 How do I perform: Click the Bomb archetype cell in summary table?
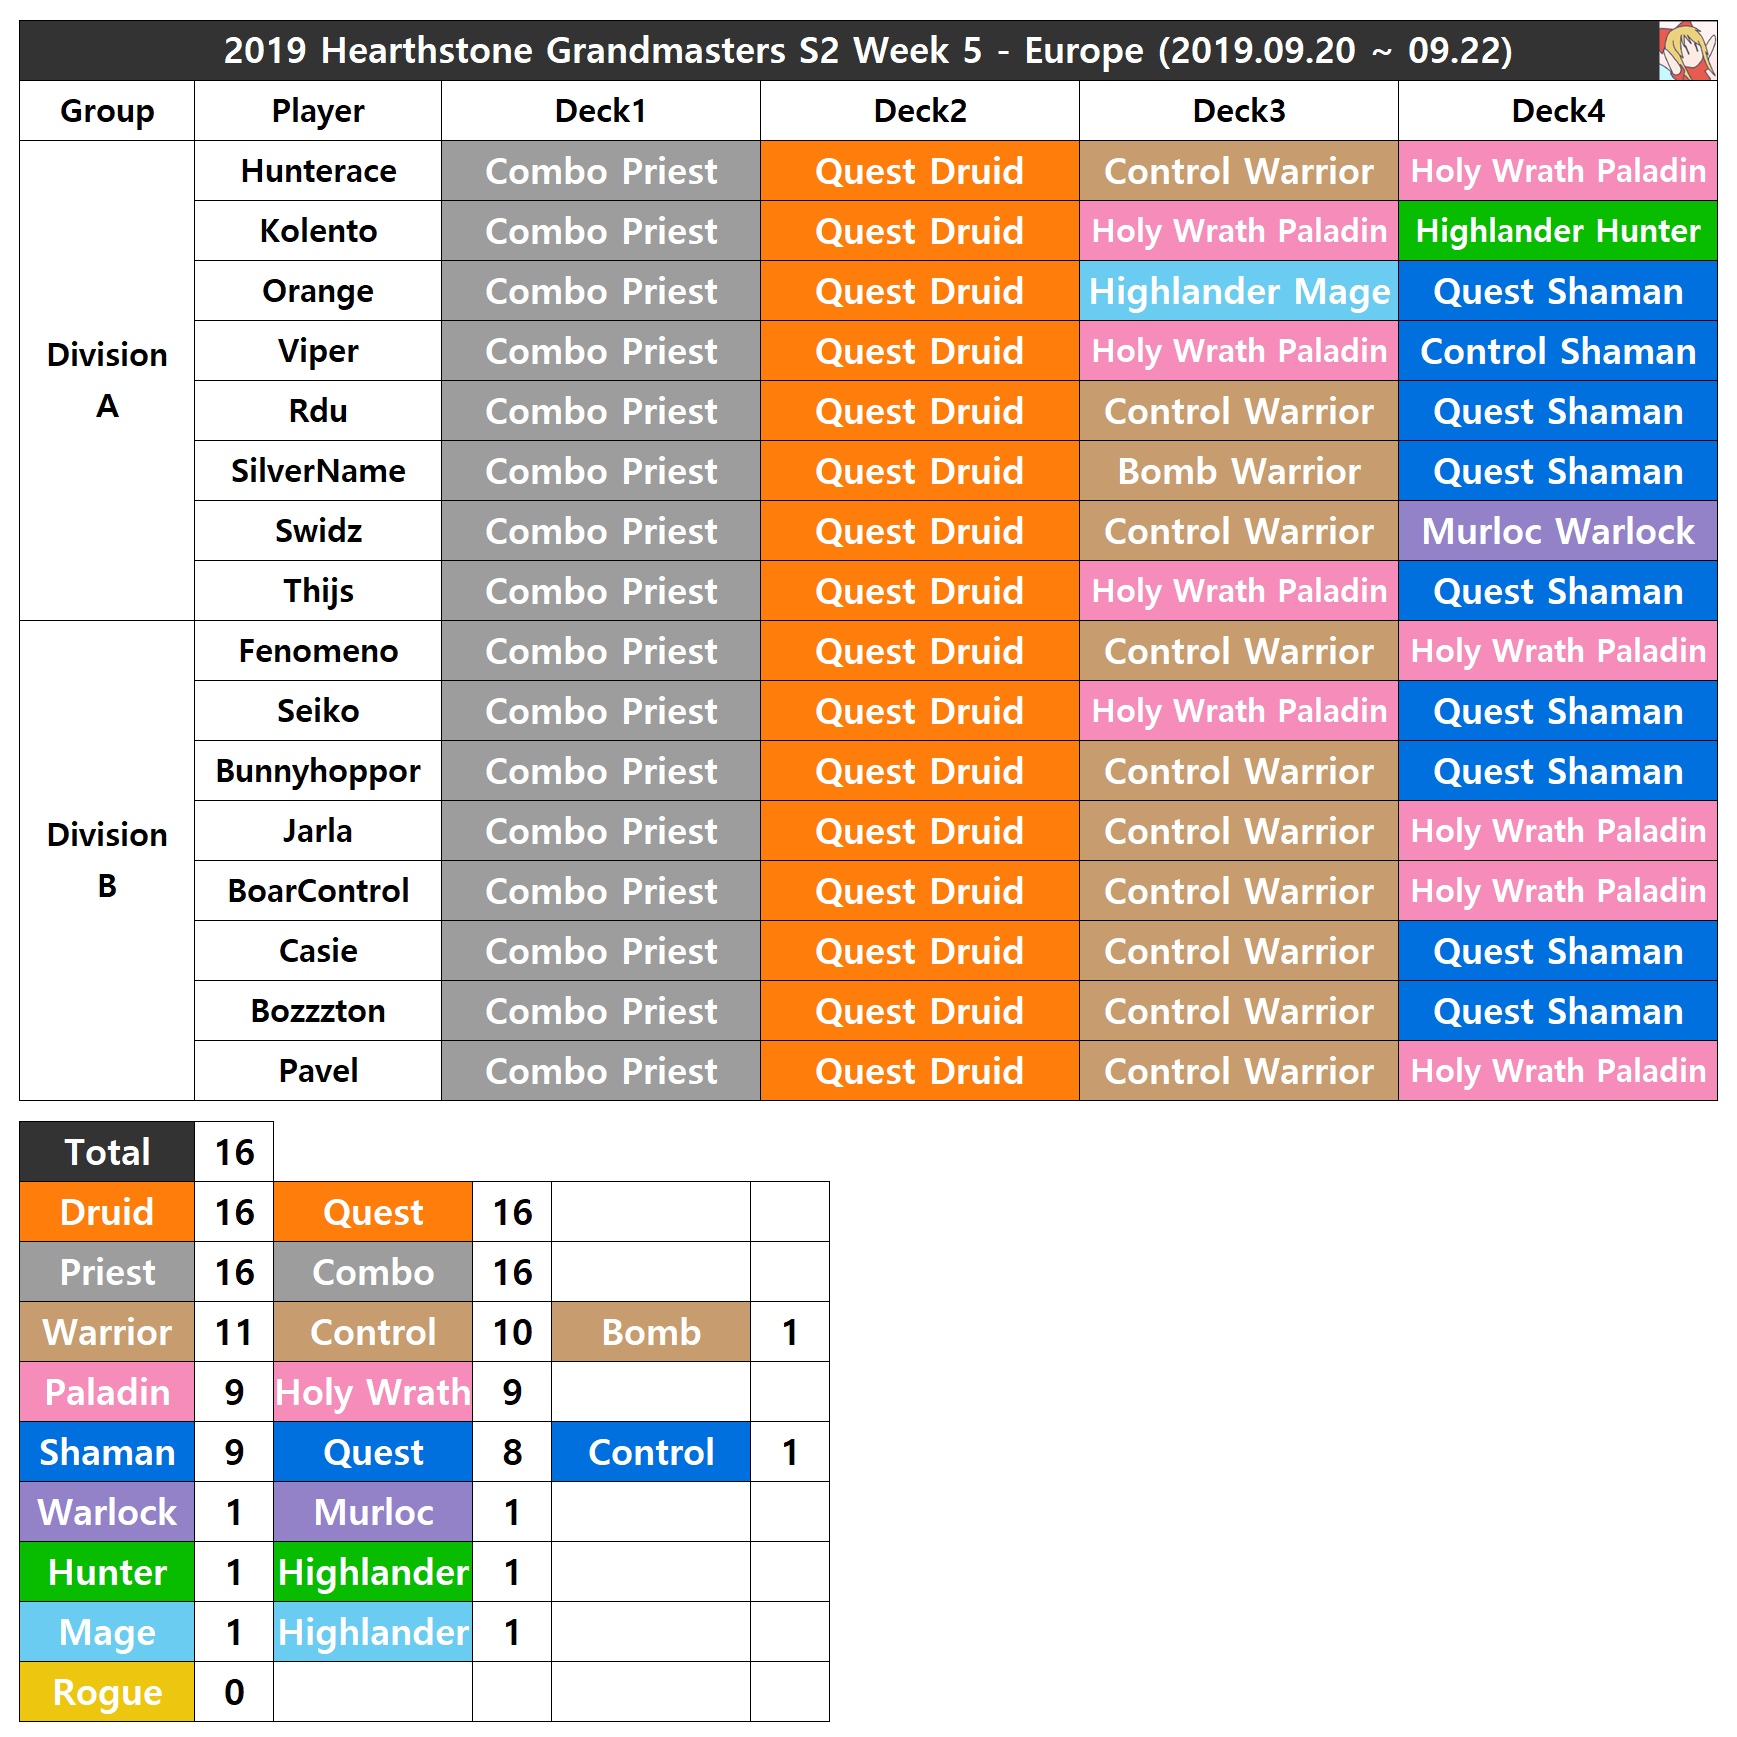650,1332
